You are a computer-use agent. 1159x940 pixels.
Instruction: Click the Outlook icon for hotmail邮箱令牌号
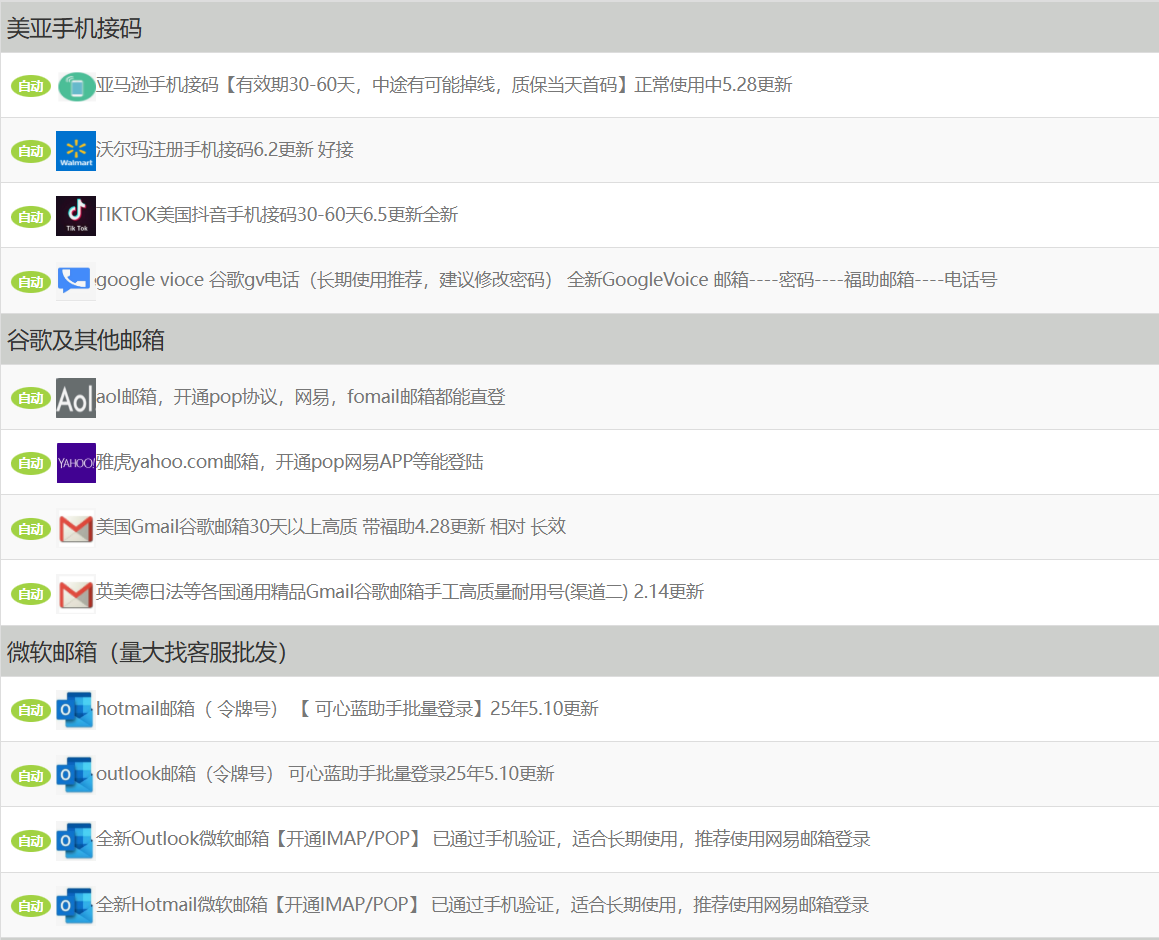point(77,708)
